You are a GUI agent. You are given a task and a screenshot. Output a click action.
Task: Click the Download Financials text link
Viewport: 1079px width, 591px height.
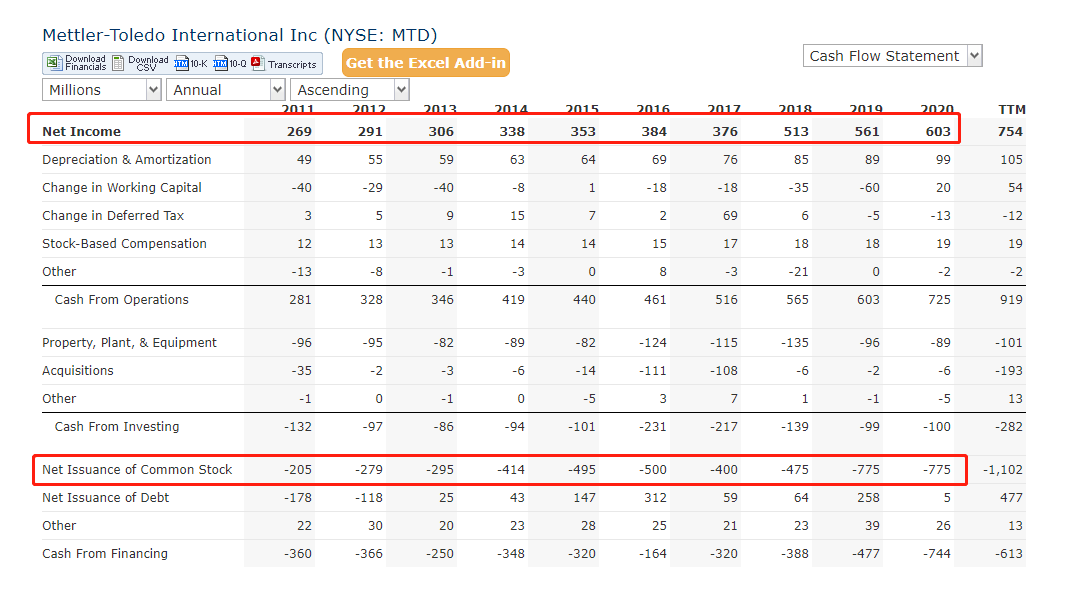(85, 63)
